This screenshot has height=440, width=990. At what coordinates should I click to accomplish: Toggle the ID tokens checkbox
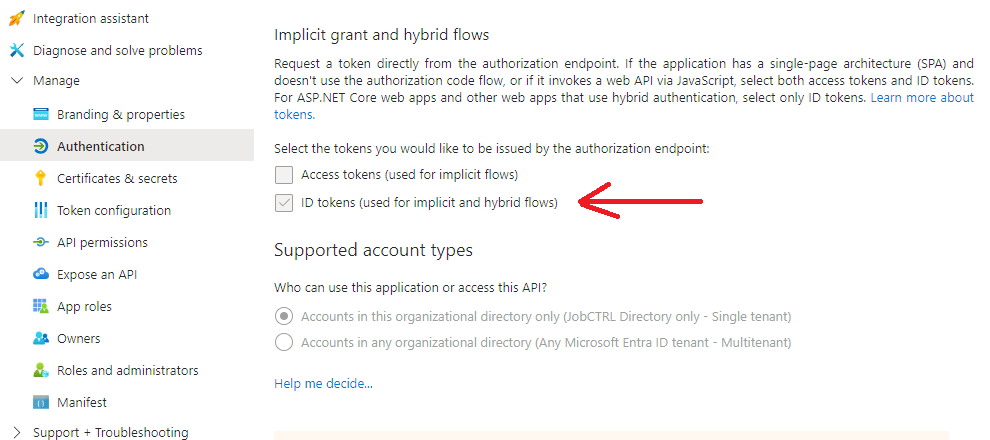click(x=284, y=204)
